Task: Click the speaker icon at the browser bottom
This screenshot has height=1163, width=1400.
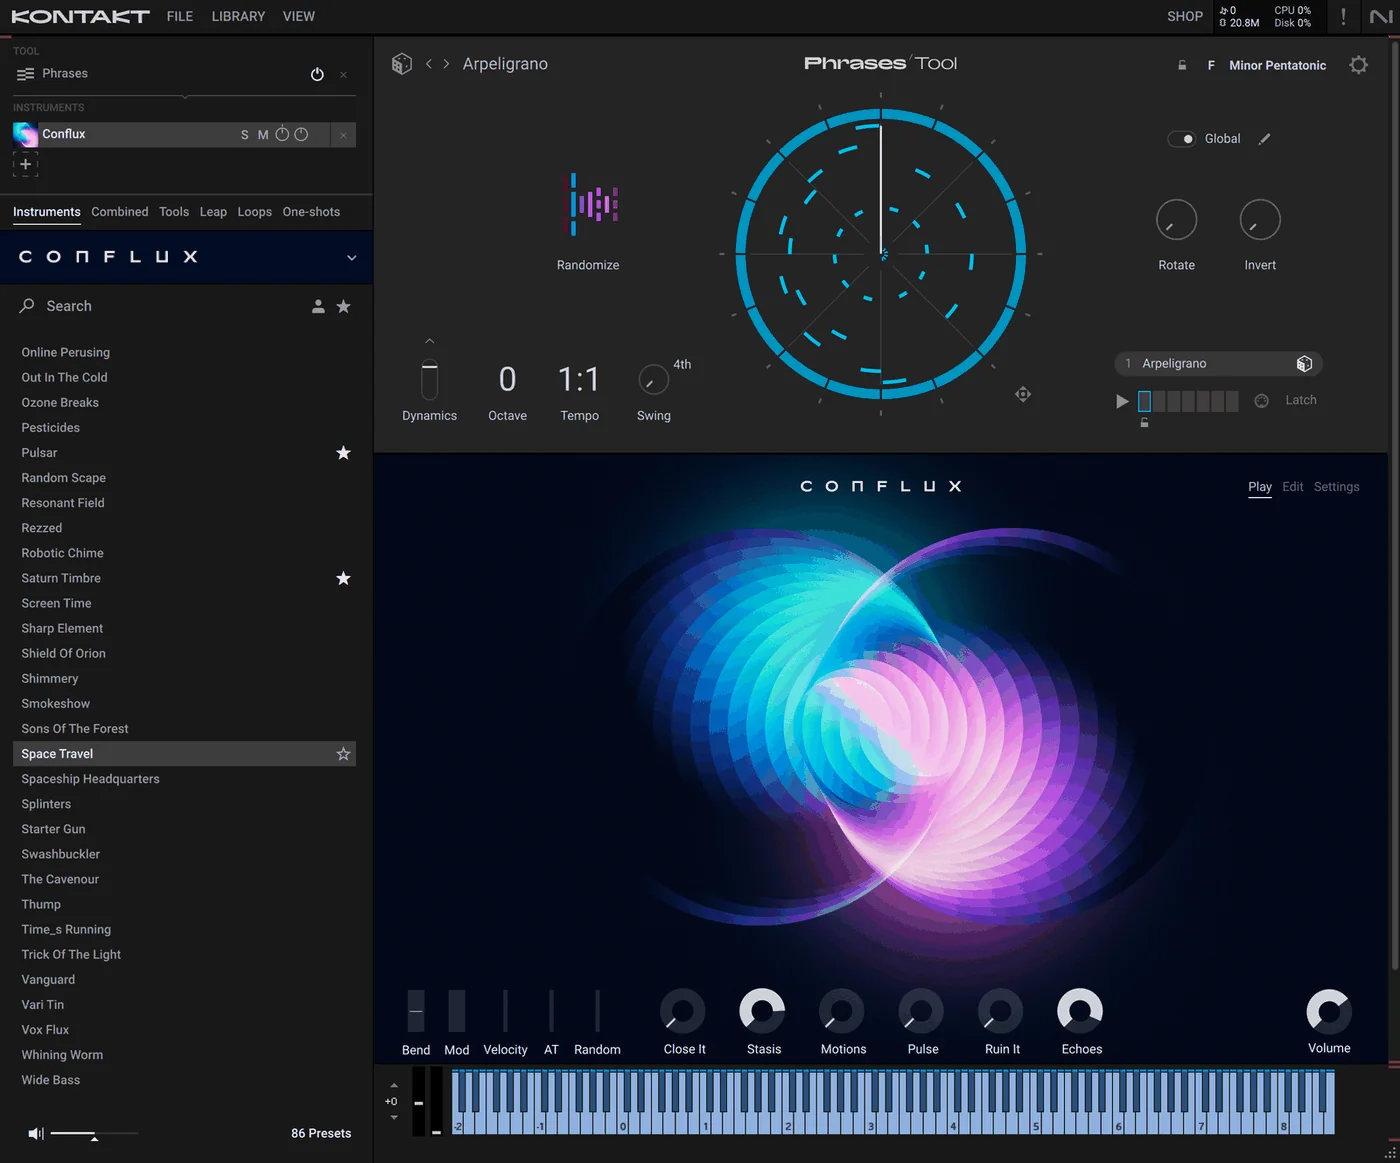Action: coord(36,1133)
